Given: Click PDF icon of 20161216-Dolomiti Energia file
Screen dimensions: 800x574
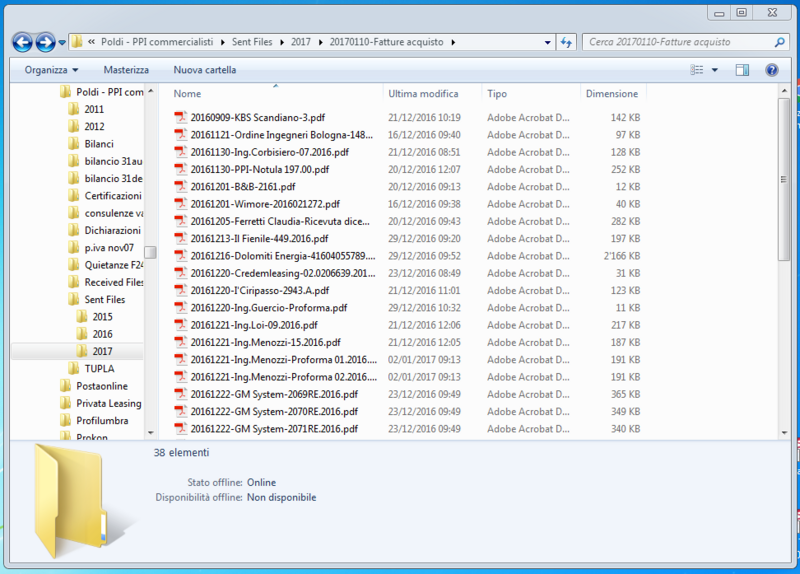Looking at the screenshot, I should click(x=180, y=256).
